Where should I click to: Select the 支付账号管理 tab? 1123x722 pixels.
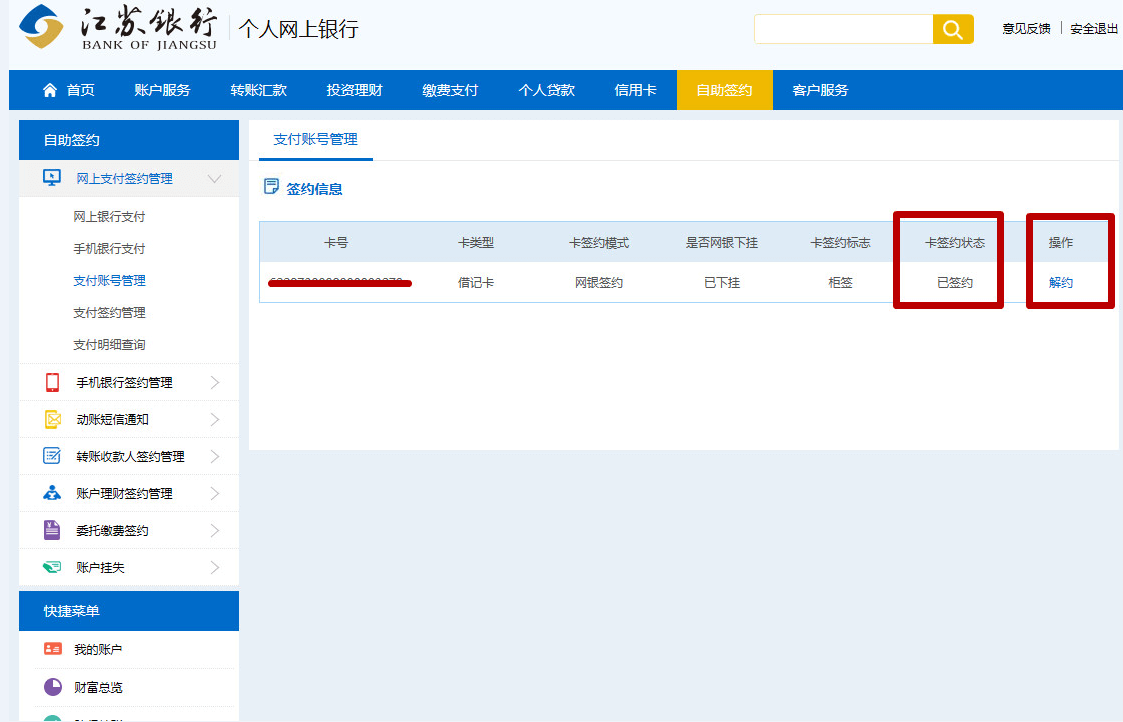click(315, 140)
